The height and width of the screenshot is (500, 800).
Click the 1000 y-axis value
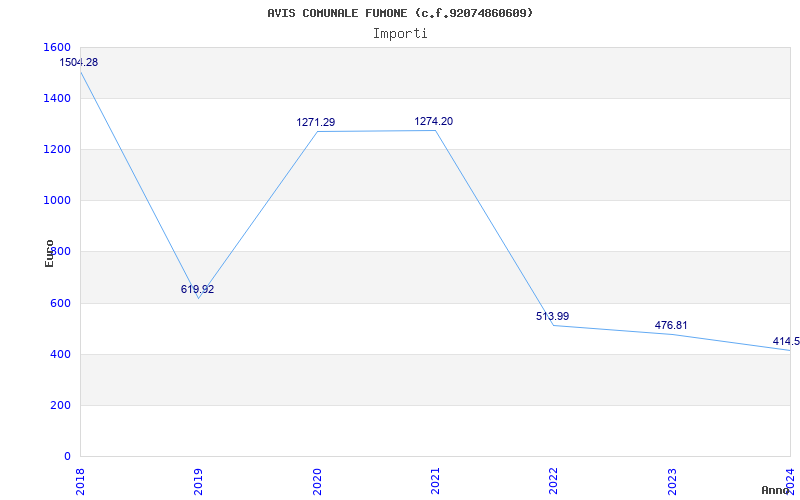coord(58,201)
